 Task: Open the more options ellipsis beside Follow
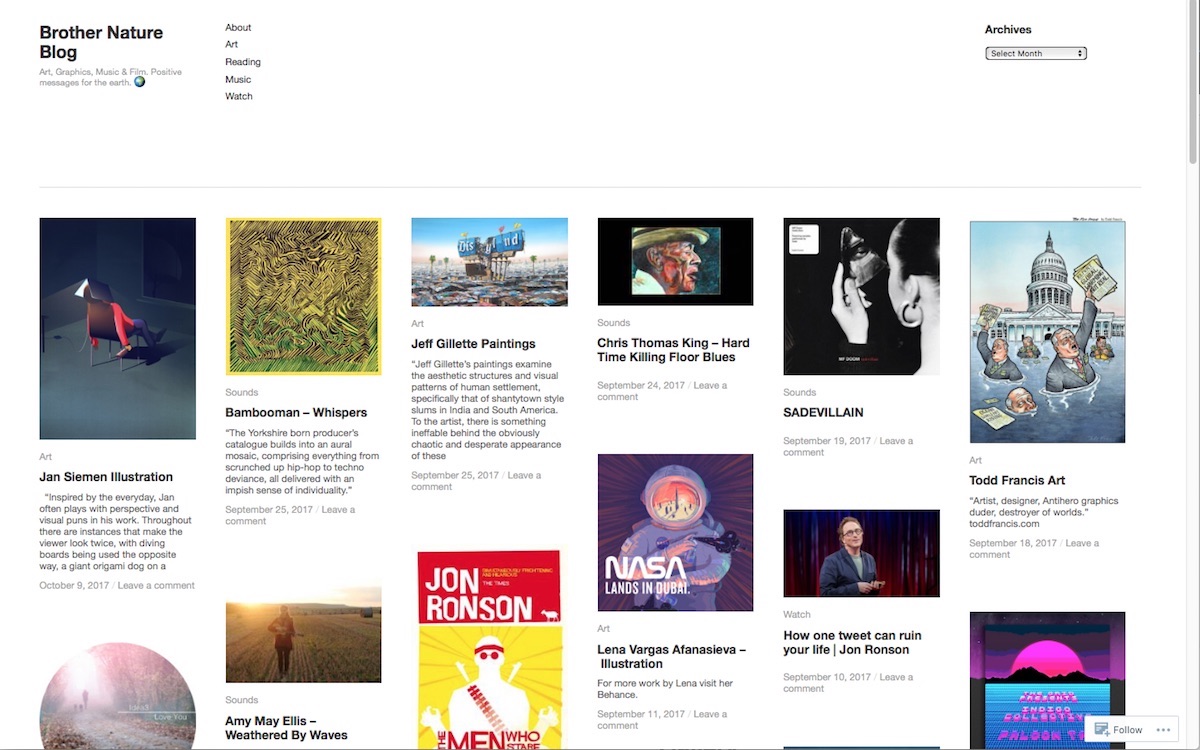pos(1163,730)
